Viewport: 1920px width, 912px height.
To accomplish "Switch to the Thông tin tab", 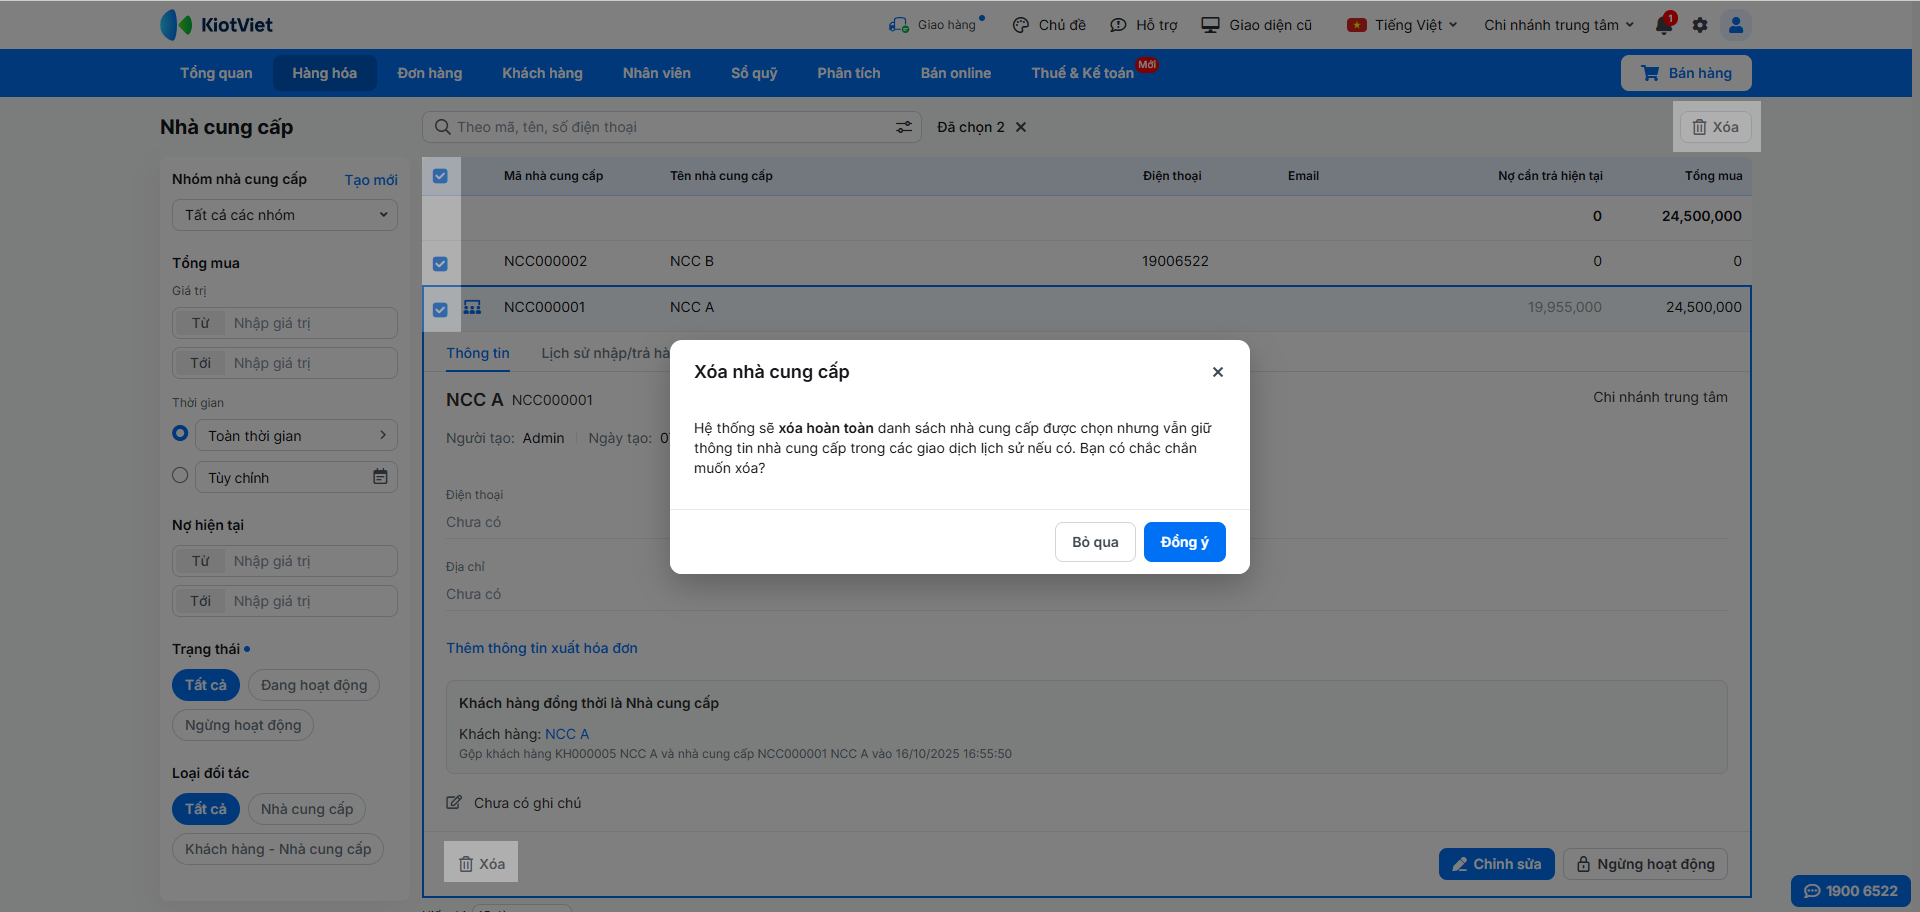I will (x=478, y=353).
